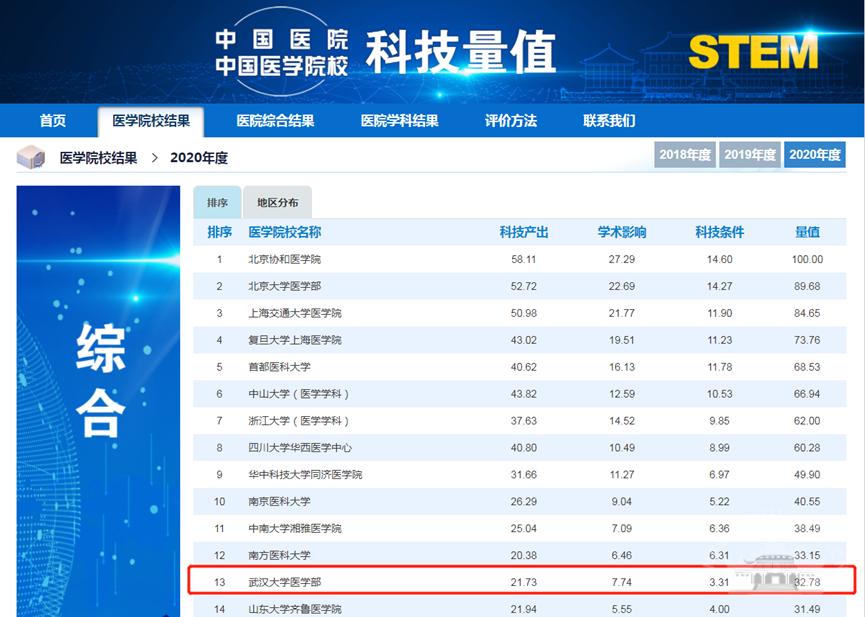The image size is (865, 617).
Task: Select the 排序 ranking tab
Action: coord(217,202)
